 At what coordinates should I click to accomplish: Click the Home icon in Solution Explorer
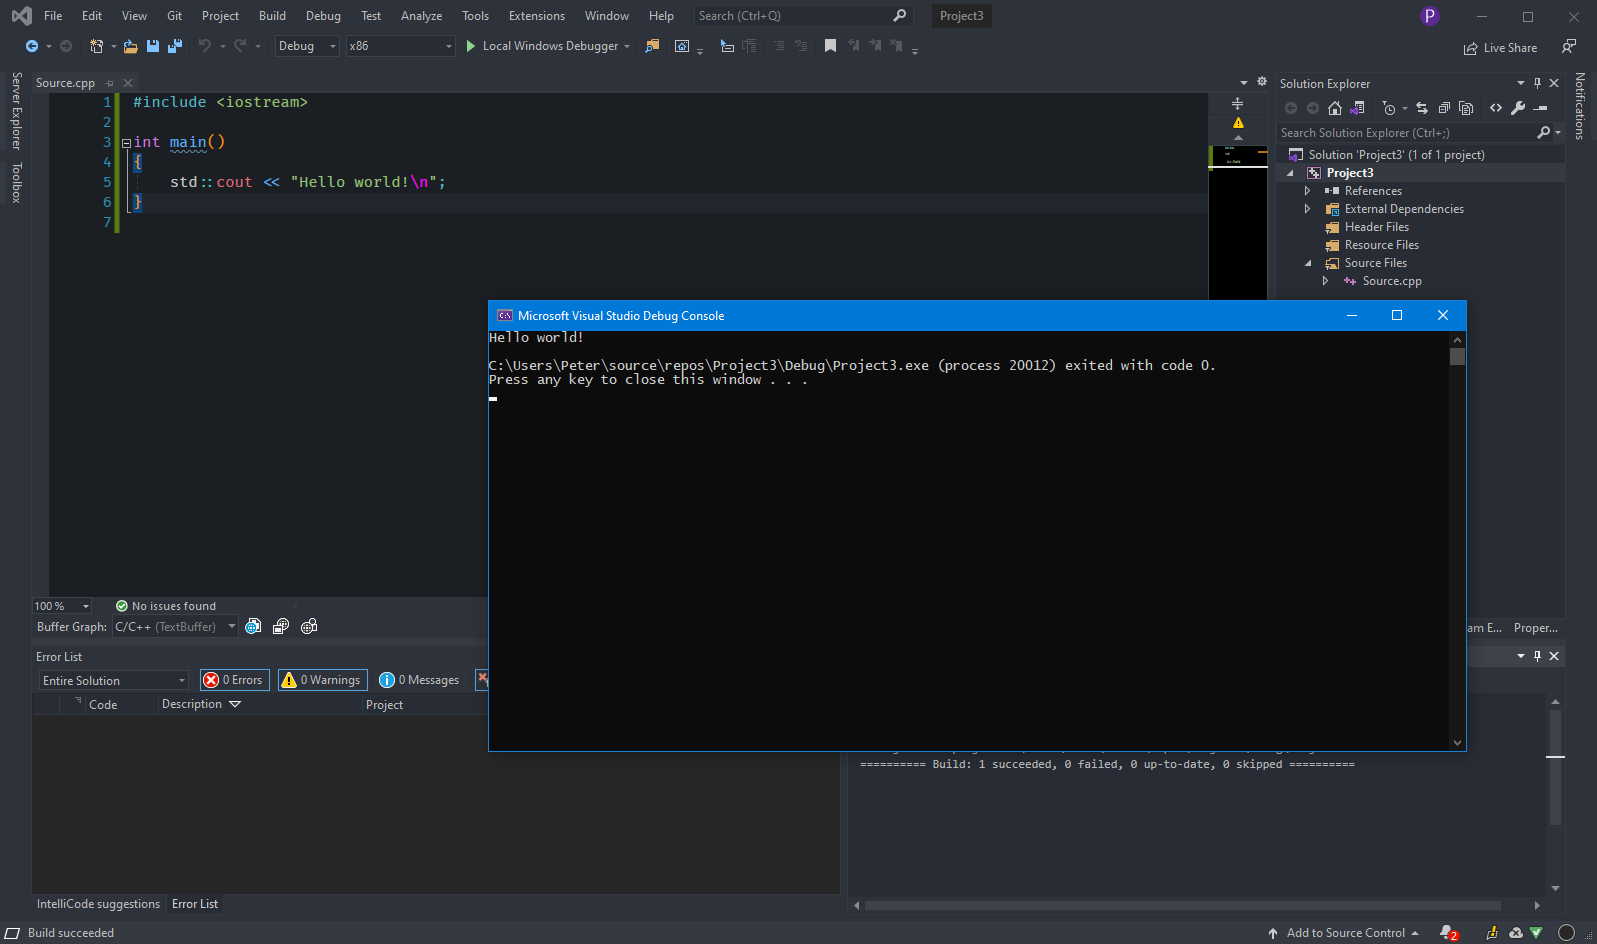point(1335,108)
